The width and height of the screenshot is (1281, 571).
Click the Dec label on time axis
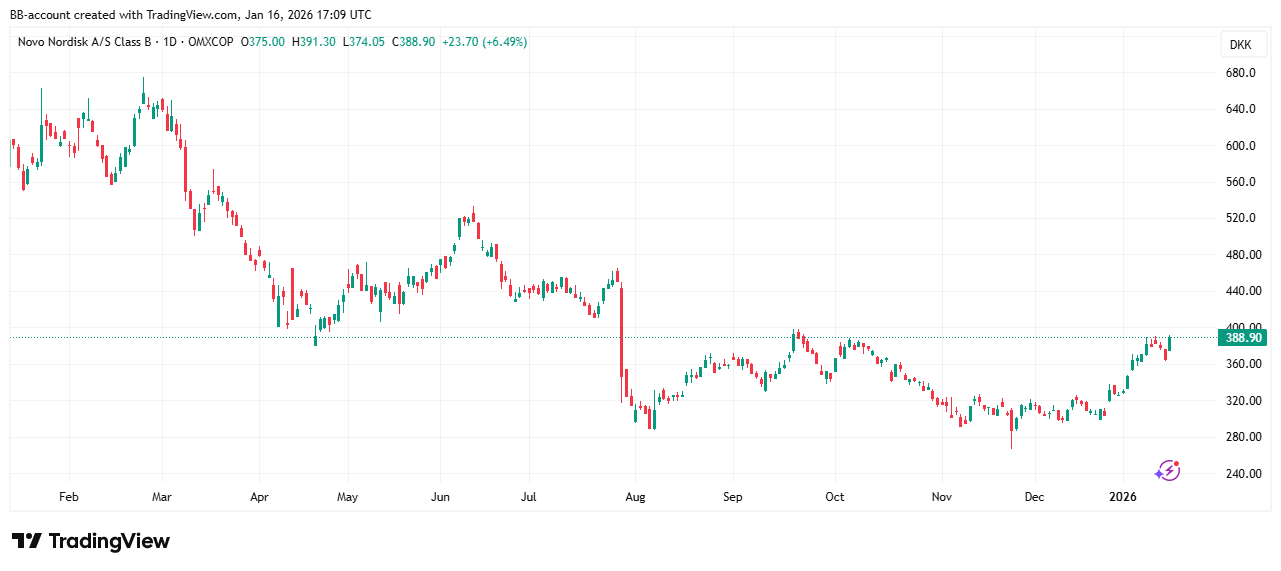click(x=1035, y=496)
